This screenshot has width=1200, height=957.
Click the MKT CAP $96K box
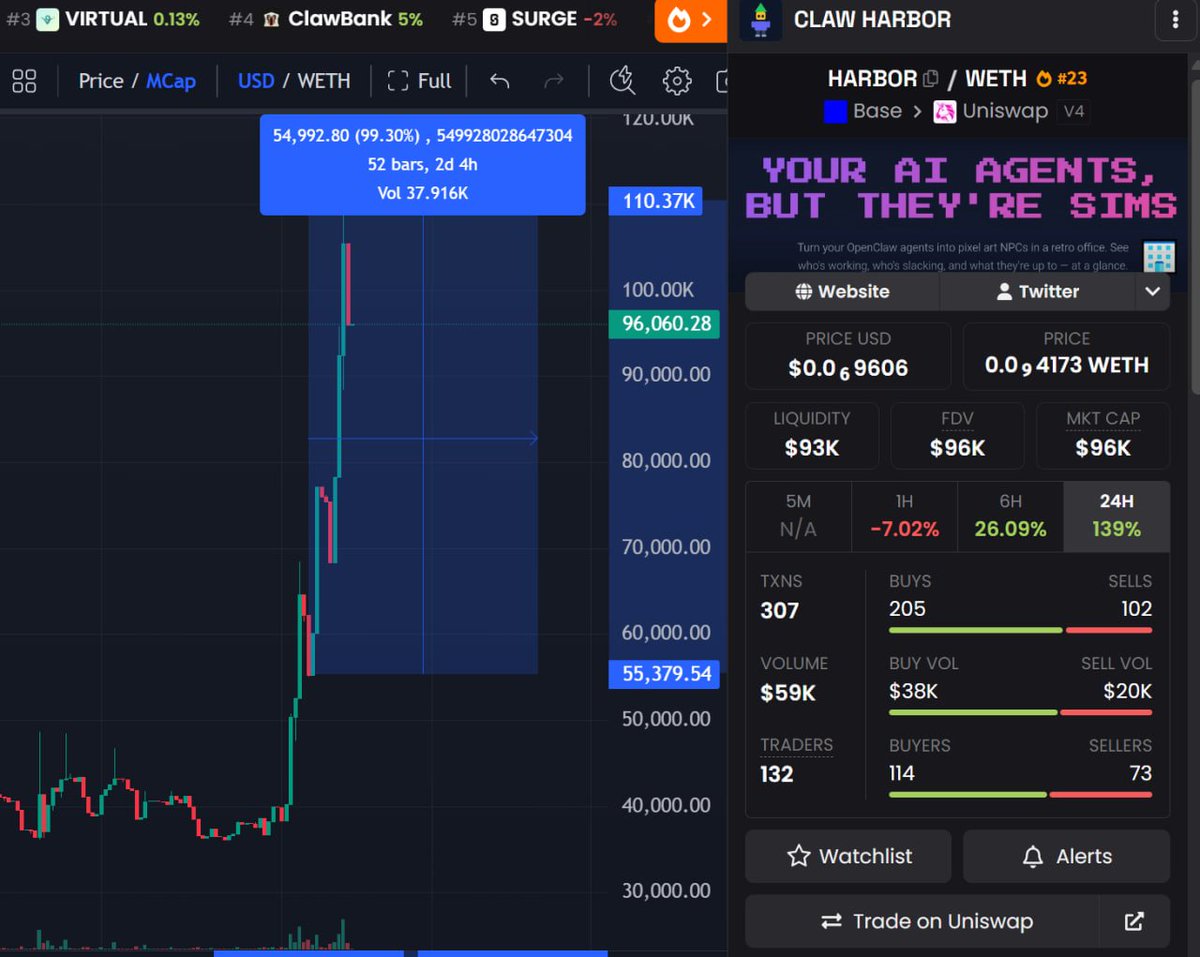click(1103, 435)
